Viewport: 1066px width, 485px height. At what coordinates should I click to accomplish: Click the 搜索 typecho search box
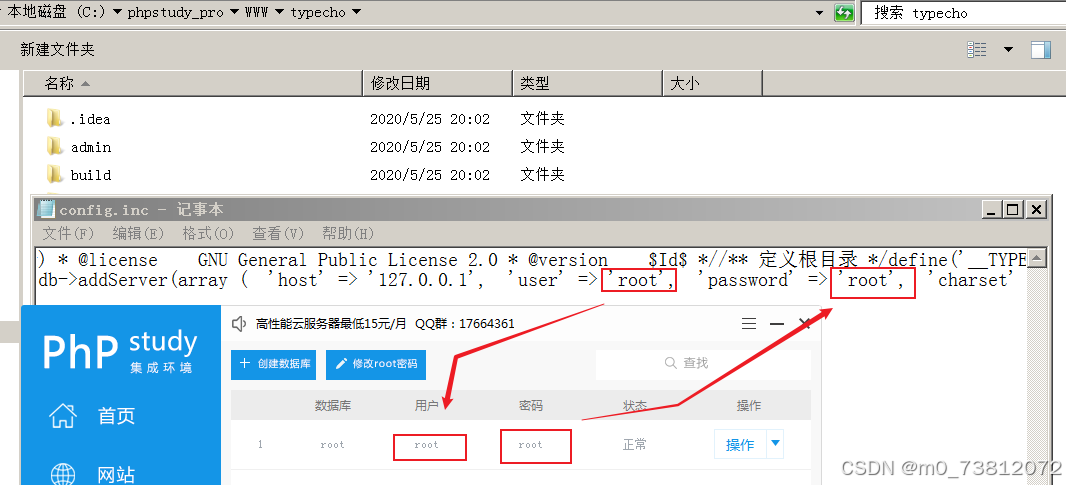(963, 13)
